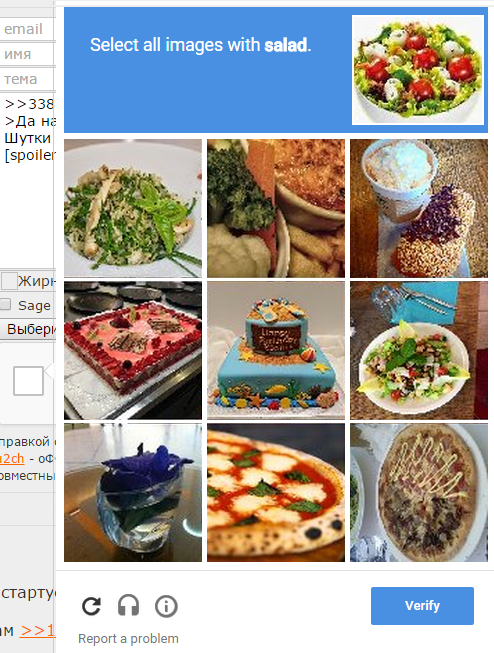Click the Verify button
This screenshot has height=653, width=494.
(422, 606)
